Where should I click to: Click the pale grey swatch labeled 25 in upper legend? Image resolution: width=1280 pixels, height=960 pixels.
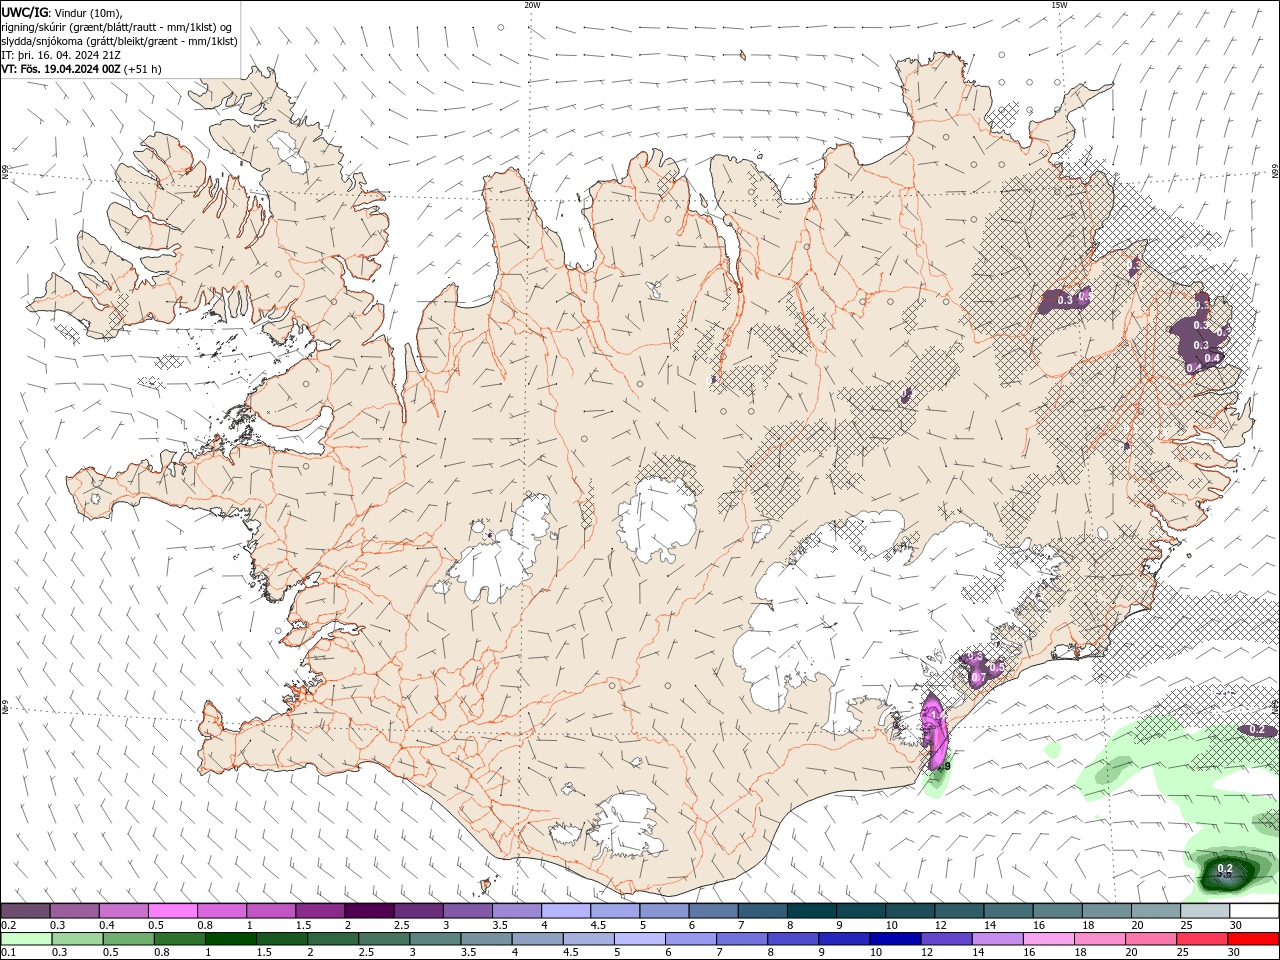click(1205, 911)
